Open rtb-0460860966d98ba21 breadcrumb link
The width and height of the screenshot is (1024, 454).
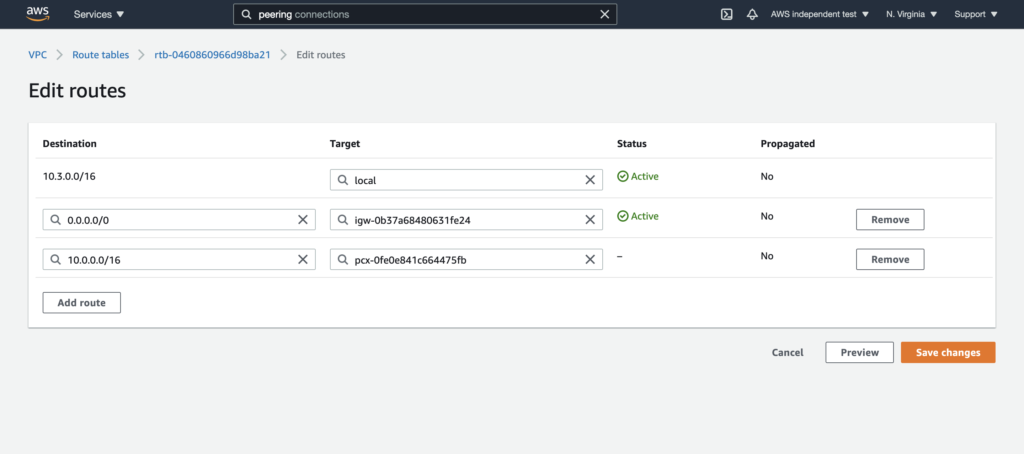[212, 54]
